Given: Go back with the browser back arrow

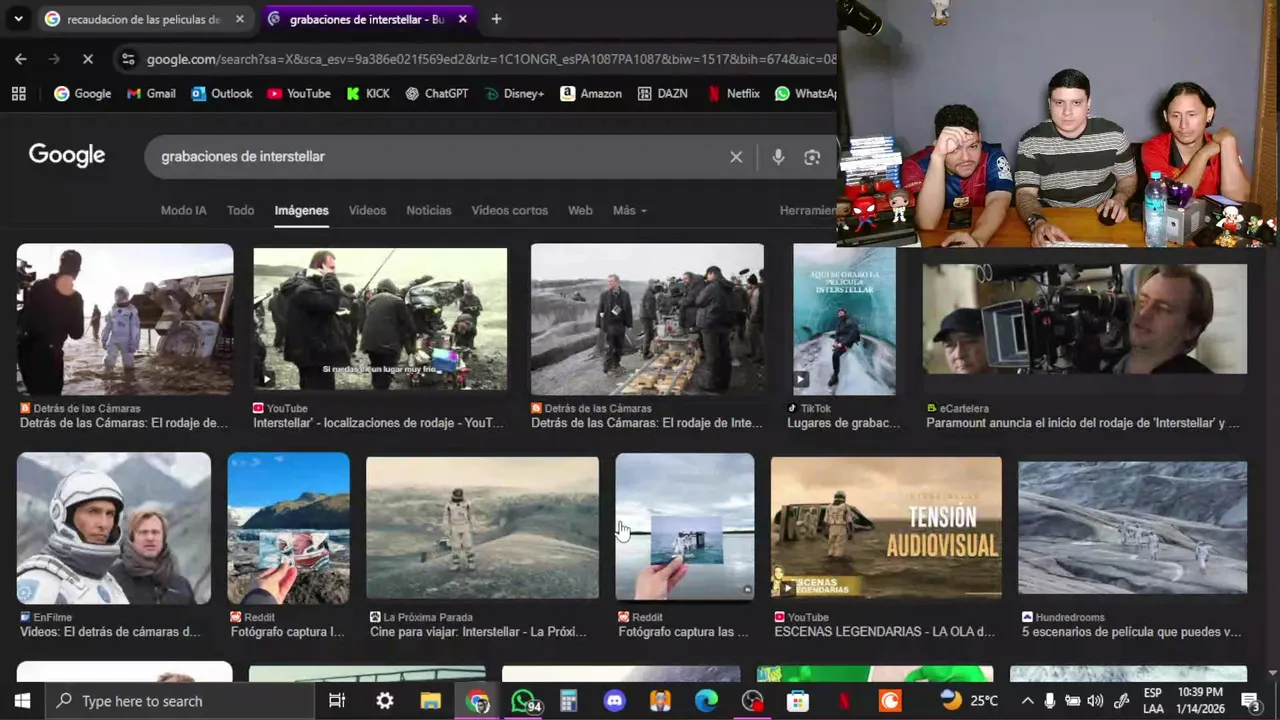Looking at the screenshot, I should click(21, 59).
